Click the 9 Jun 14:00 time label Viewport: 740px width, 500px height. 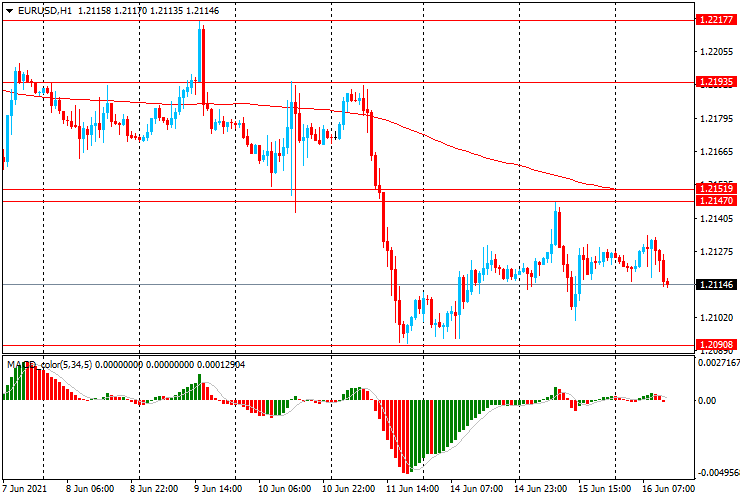[218, 488]
